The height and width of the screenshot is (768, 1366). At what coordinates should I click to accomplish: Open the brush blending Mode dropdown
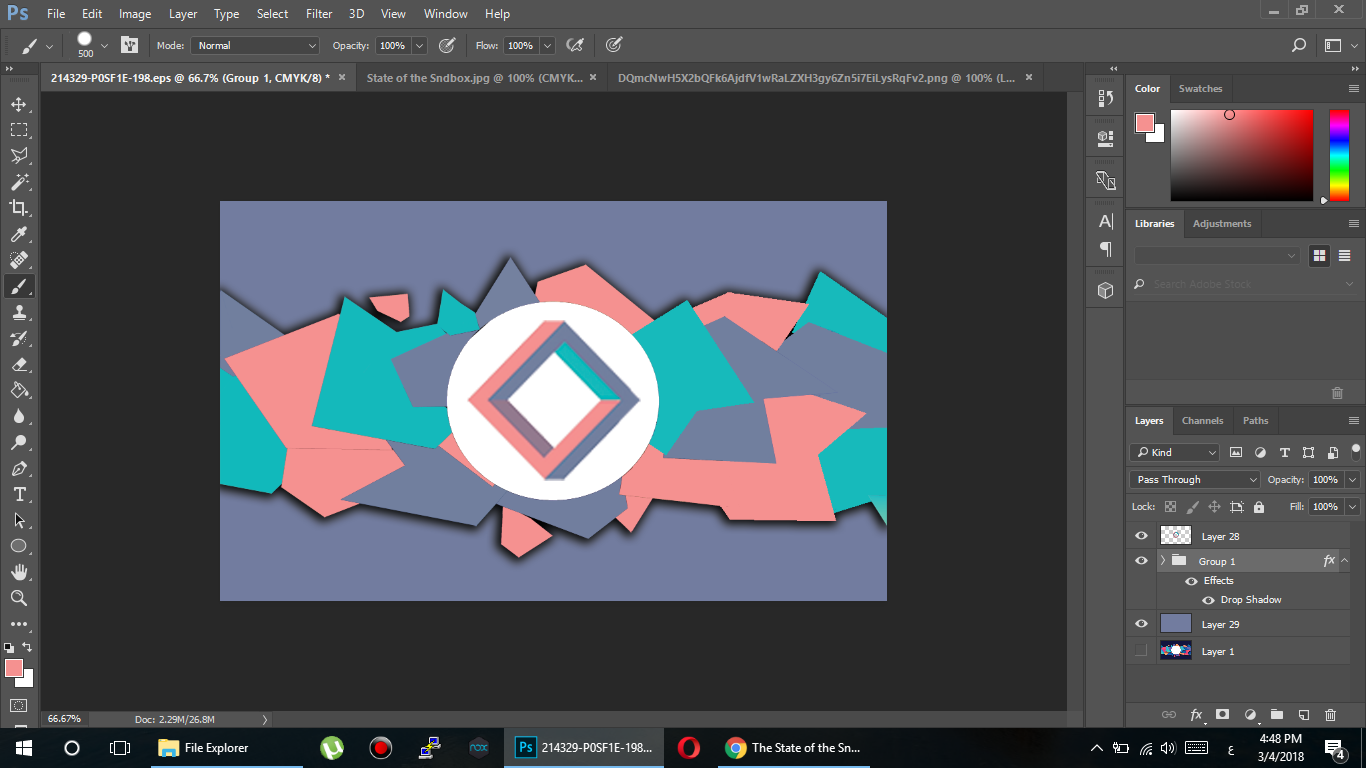(254, 45)
